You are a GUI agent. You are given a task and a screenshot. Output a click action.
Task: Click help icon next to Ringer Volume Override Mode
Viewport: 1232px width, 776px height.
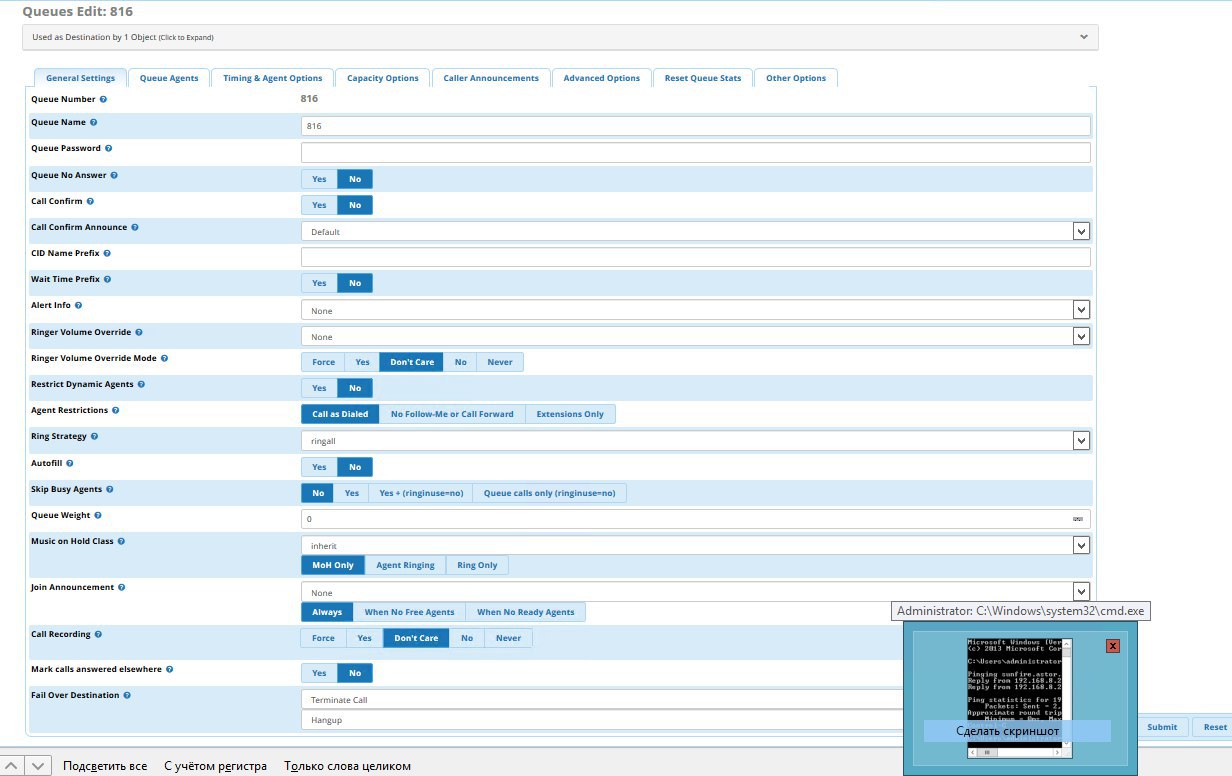164,357
